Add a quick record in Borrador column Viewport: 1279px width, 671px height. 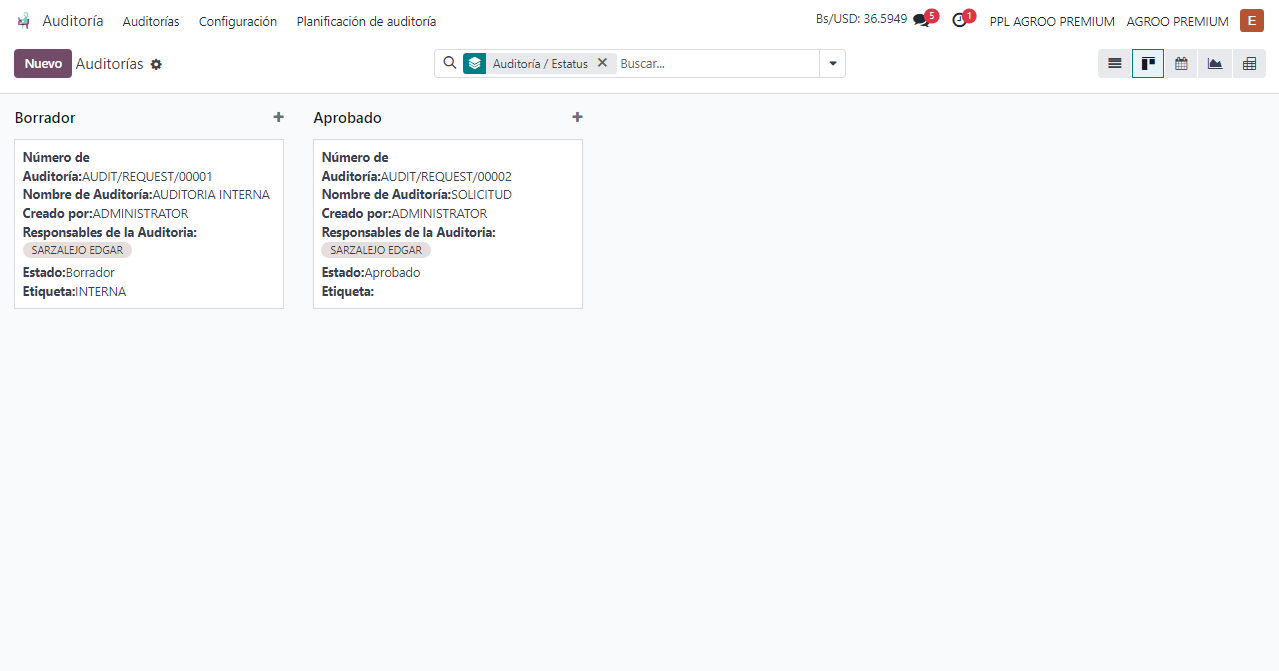[278, 117]
